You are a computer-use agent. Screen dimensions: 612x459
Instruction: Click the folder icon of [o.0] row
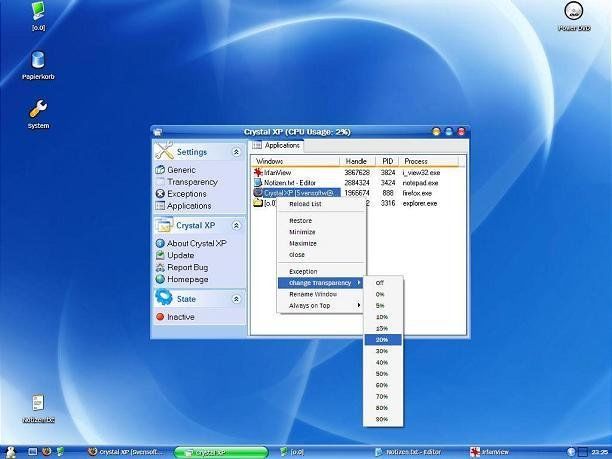(x=258, y=203)
